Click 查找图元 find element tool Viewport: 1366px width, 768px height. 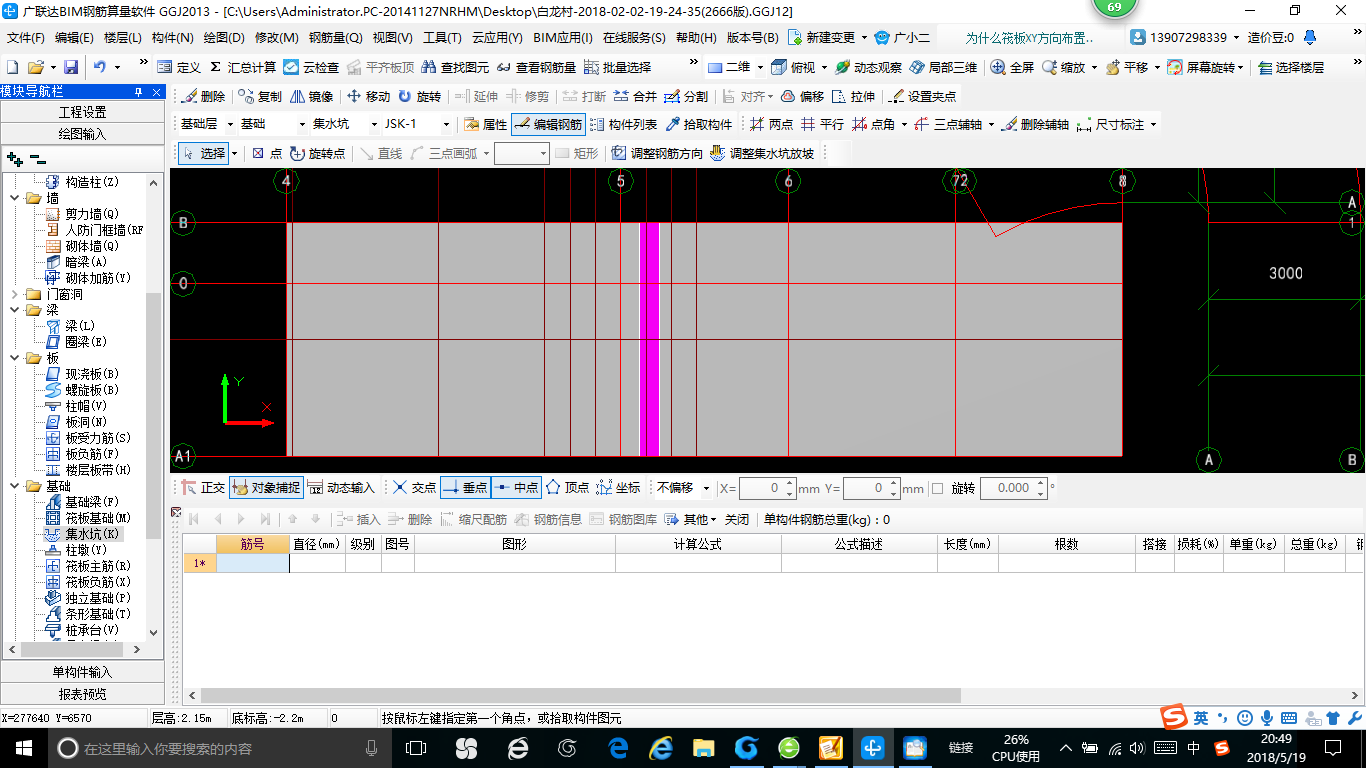[456, 67]
